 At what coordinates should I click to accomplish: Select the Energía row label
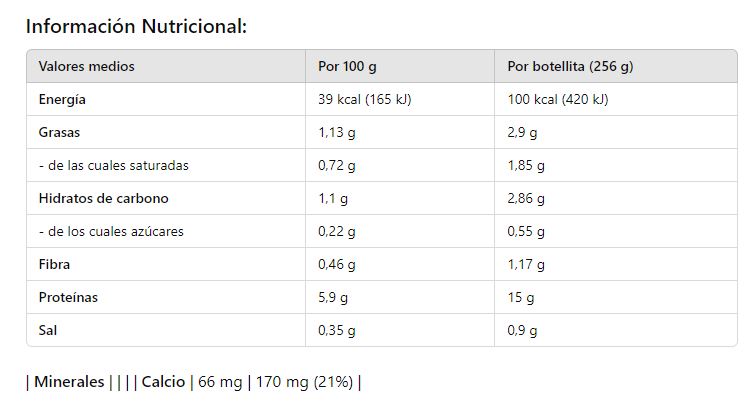pos(62,100)
